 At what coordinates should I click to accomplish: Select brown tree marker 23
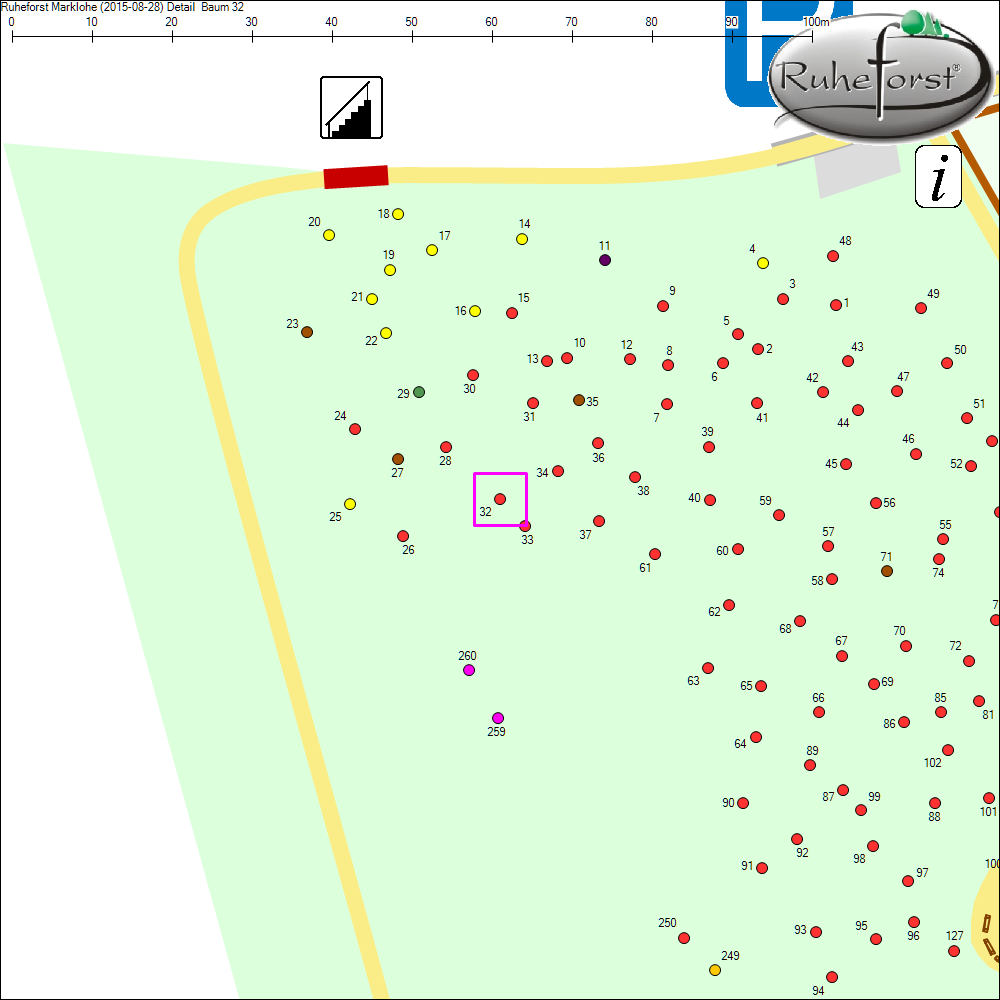[307, 332]
